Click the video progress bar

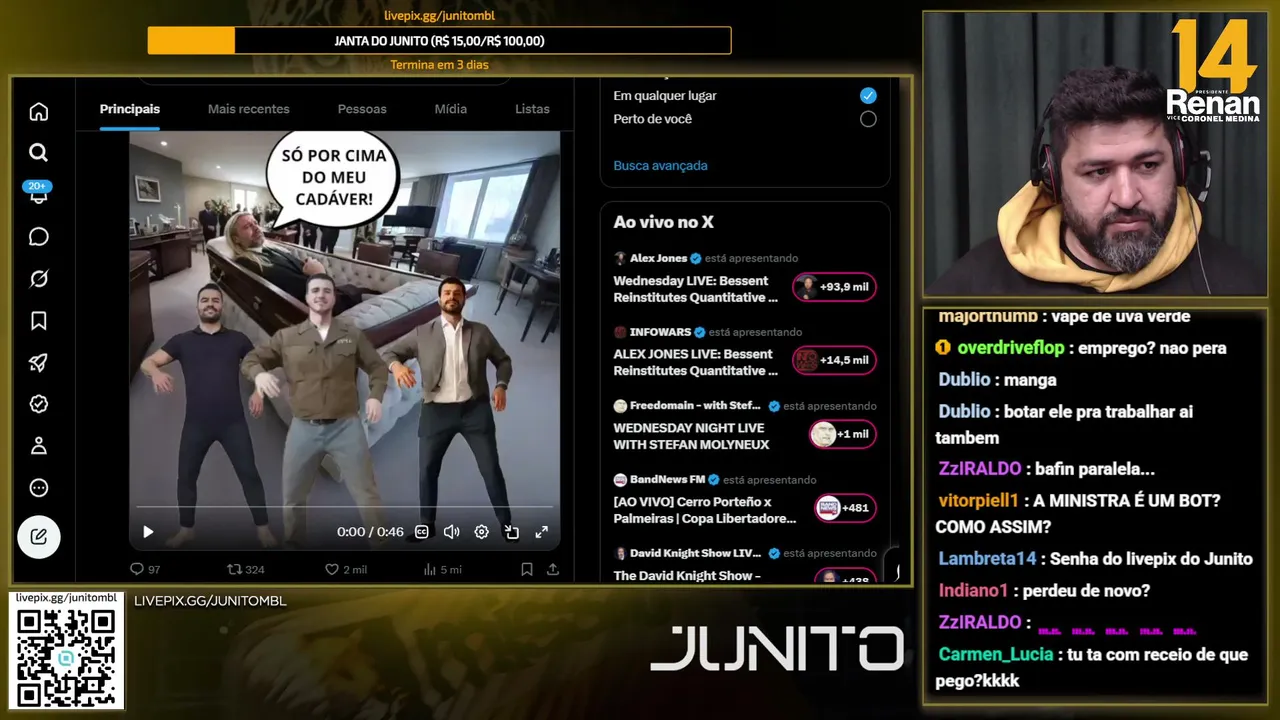[344, 508]
